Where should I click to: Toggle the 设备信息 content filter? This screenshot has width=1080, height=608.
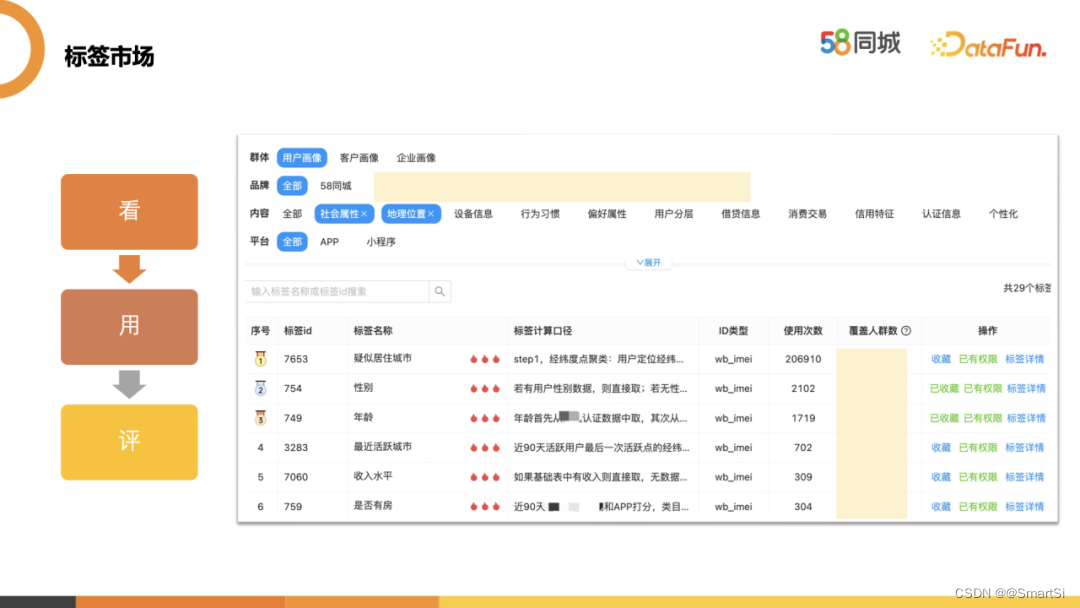[473, 214]
